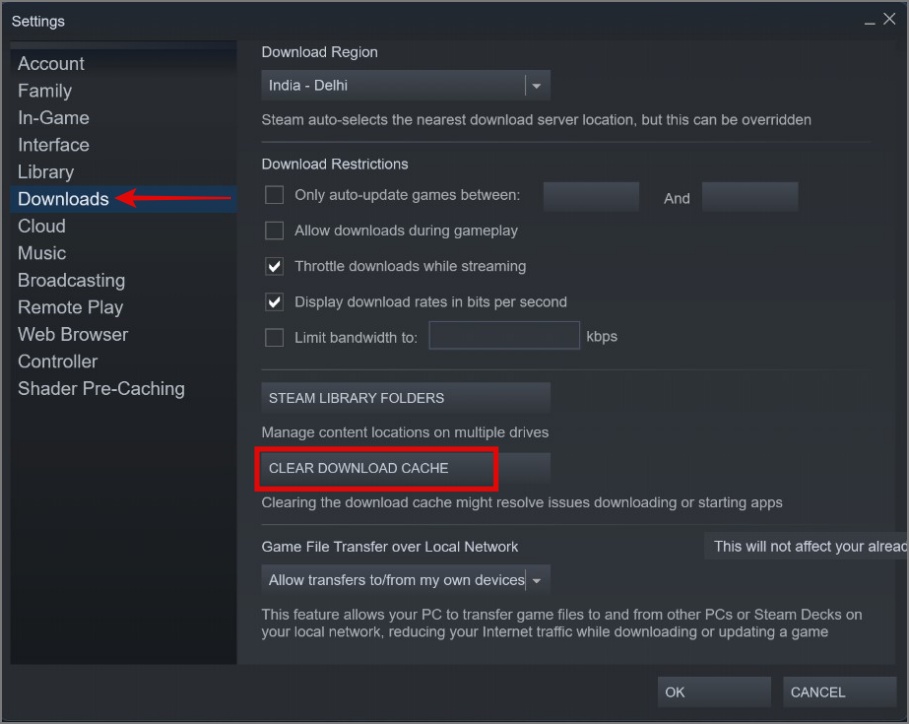Open the Shader Pre-Caching section
The width and height of the screenshot is (909, 724).
click(x=101, y=389)
